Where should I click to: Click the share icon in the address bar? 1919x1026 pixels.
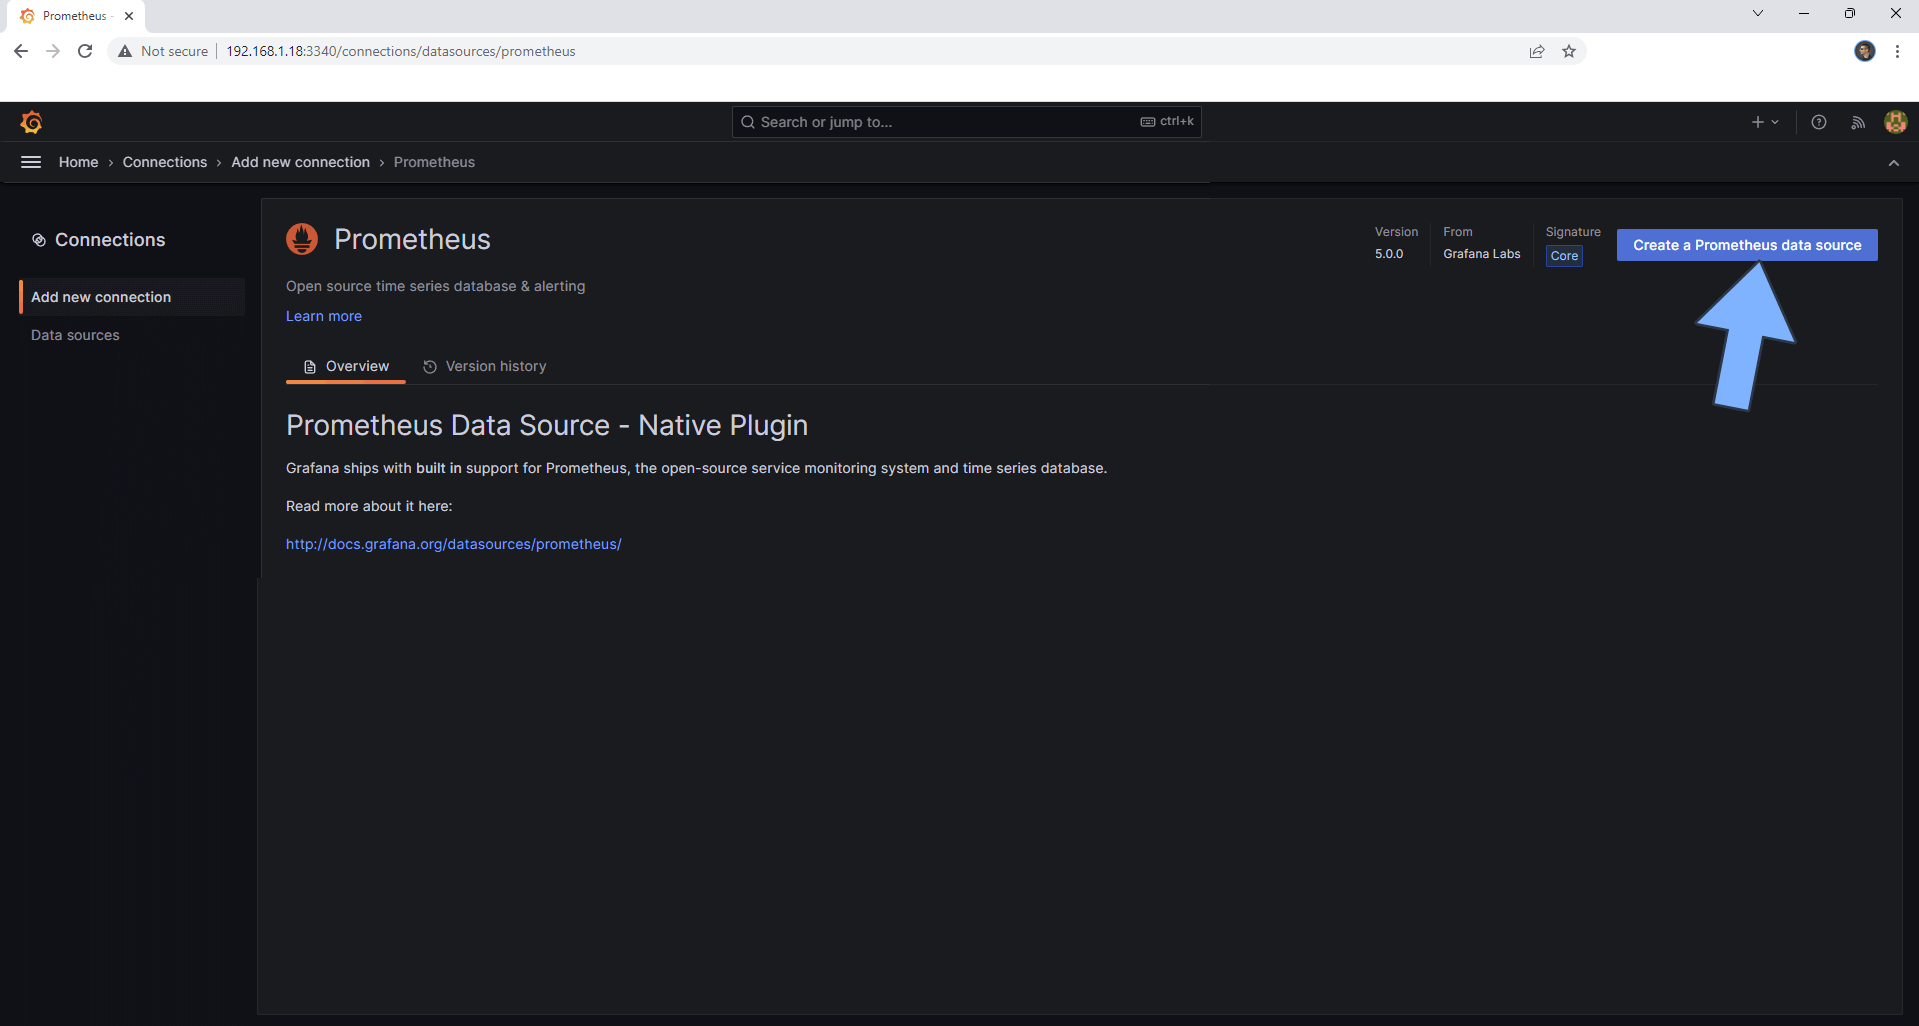pos(1537,51)
